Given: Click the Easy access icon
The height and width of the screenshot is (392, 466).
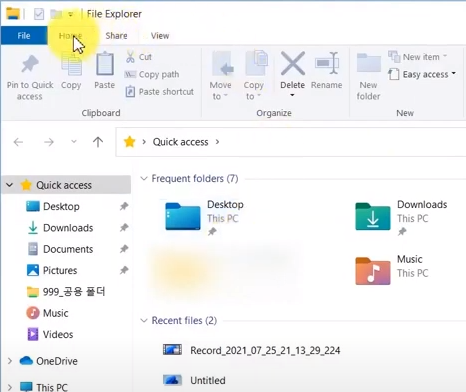Looking at the screenshot, I should click(x=394, y=74).
